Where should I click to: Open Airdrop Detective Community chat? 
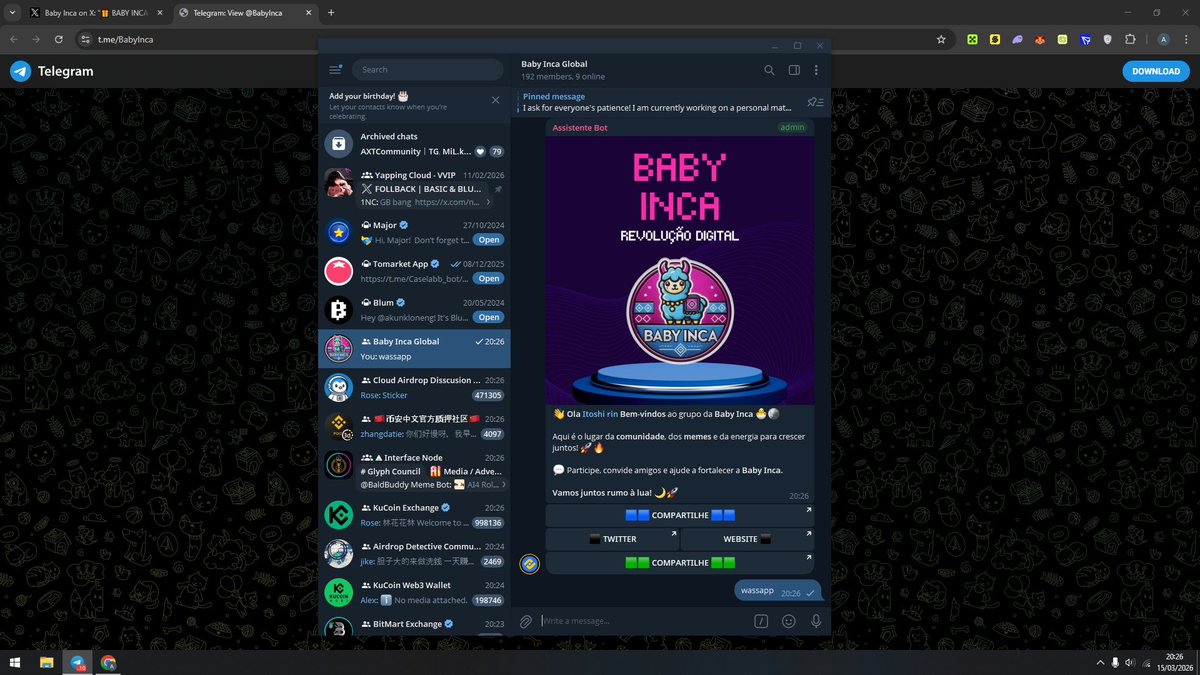414,554
